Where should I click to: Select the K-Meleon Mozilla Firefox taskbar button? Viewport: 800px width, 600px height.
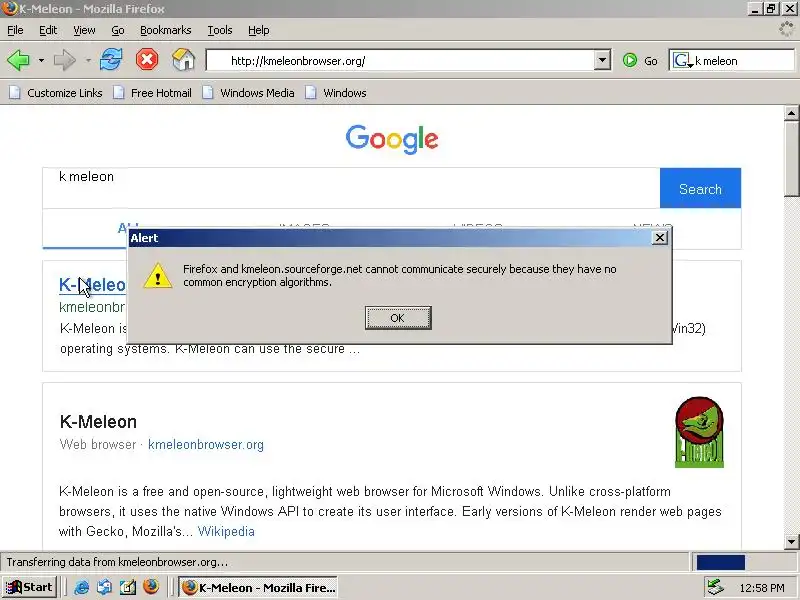coord(258,587)
